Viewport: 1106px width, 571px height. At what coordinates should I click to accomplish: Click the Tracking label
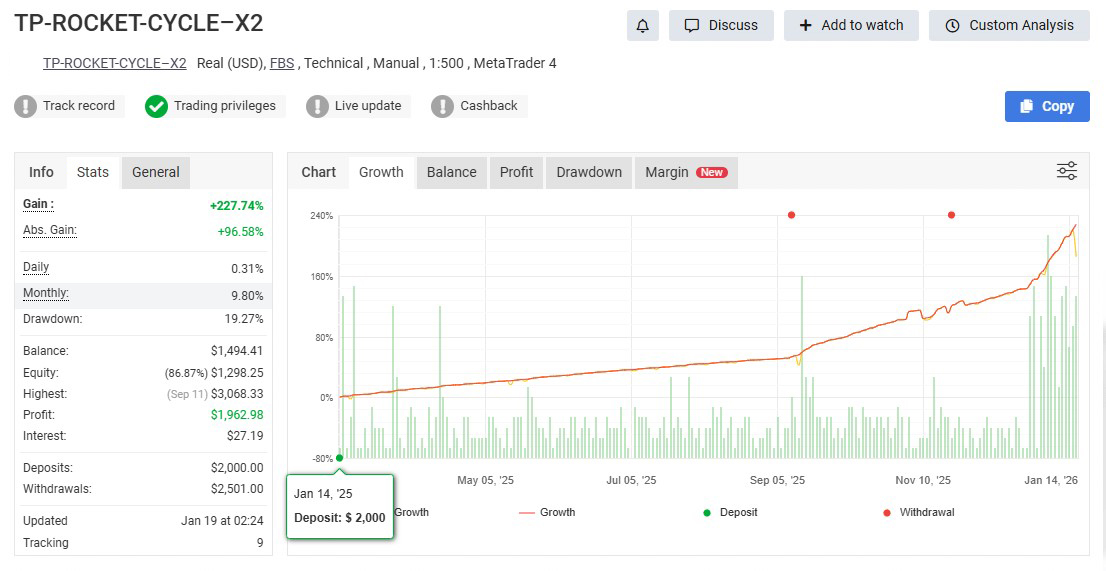point(46,543)
